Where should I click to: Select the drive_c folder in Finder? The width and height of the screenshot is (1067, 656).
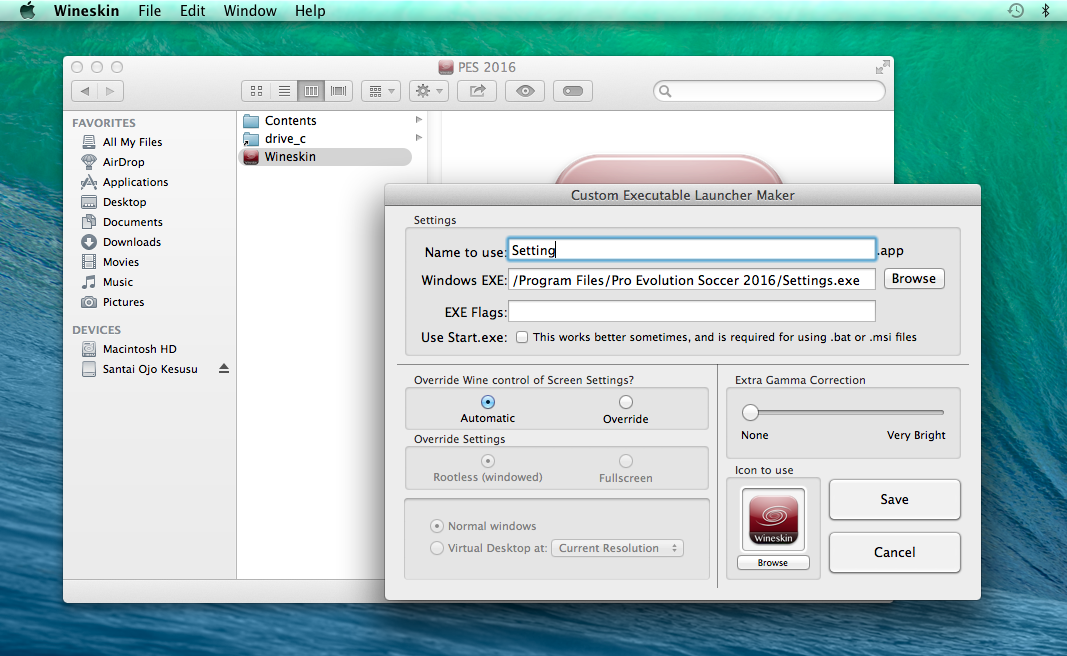[285, 139]
